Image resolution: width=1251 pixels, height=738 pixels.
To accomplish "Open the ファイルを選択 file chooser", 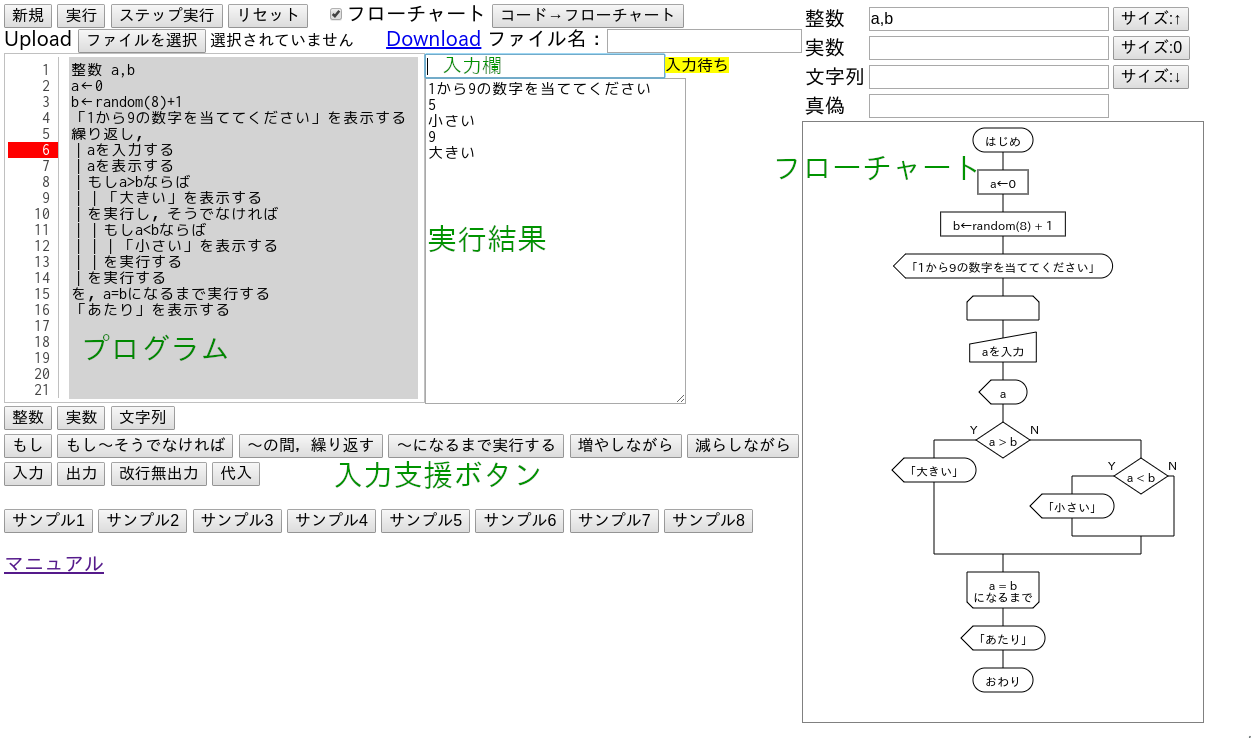I will [142, 41].
